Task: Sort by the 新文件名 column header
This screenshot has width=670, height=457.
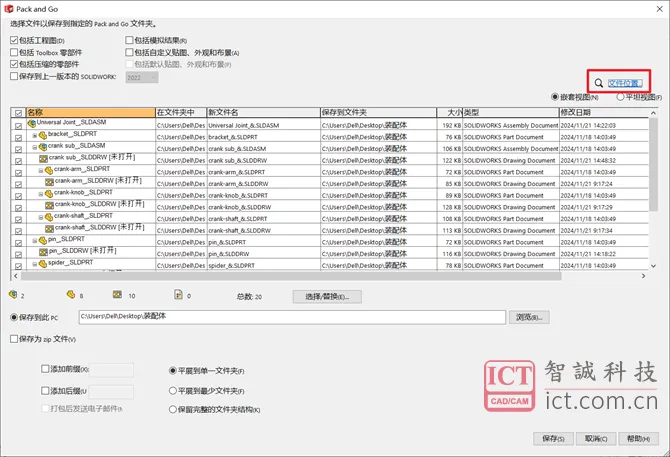Action: 264,112
